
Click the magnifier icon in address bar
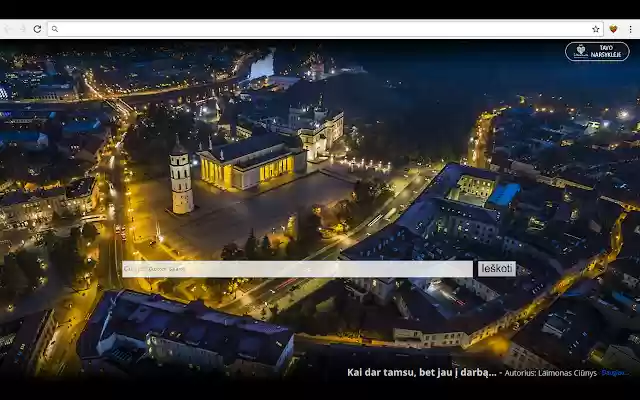55,29
